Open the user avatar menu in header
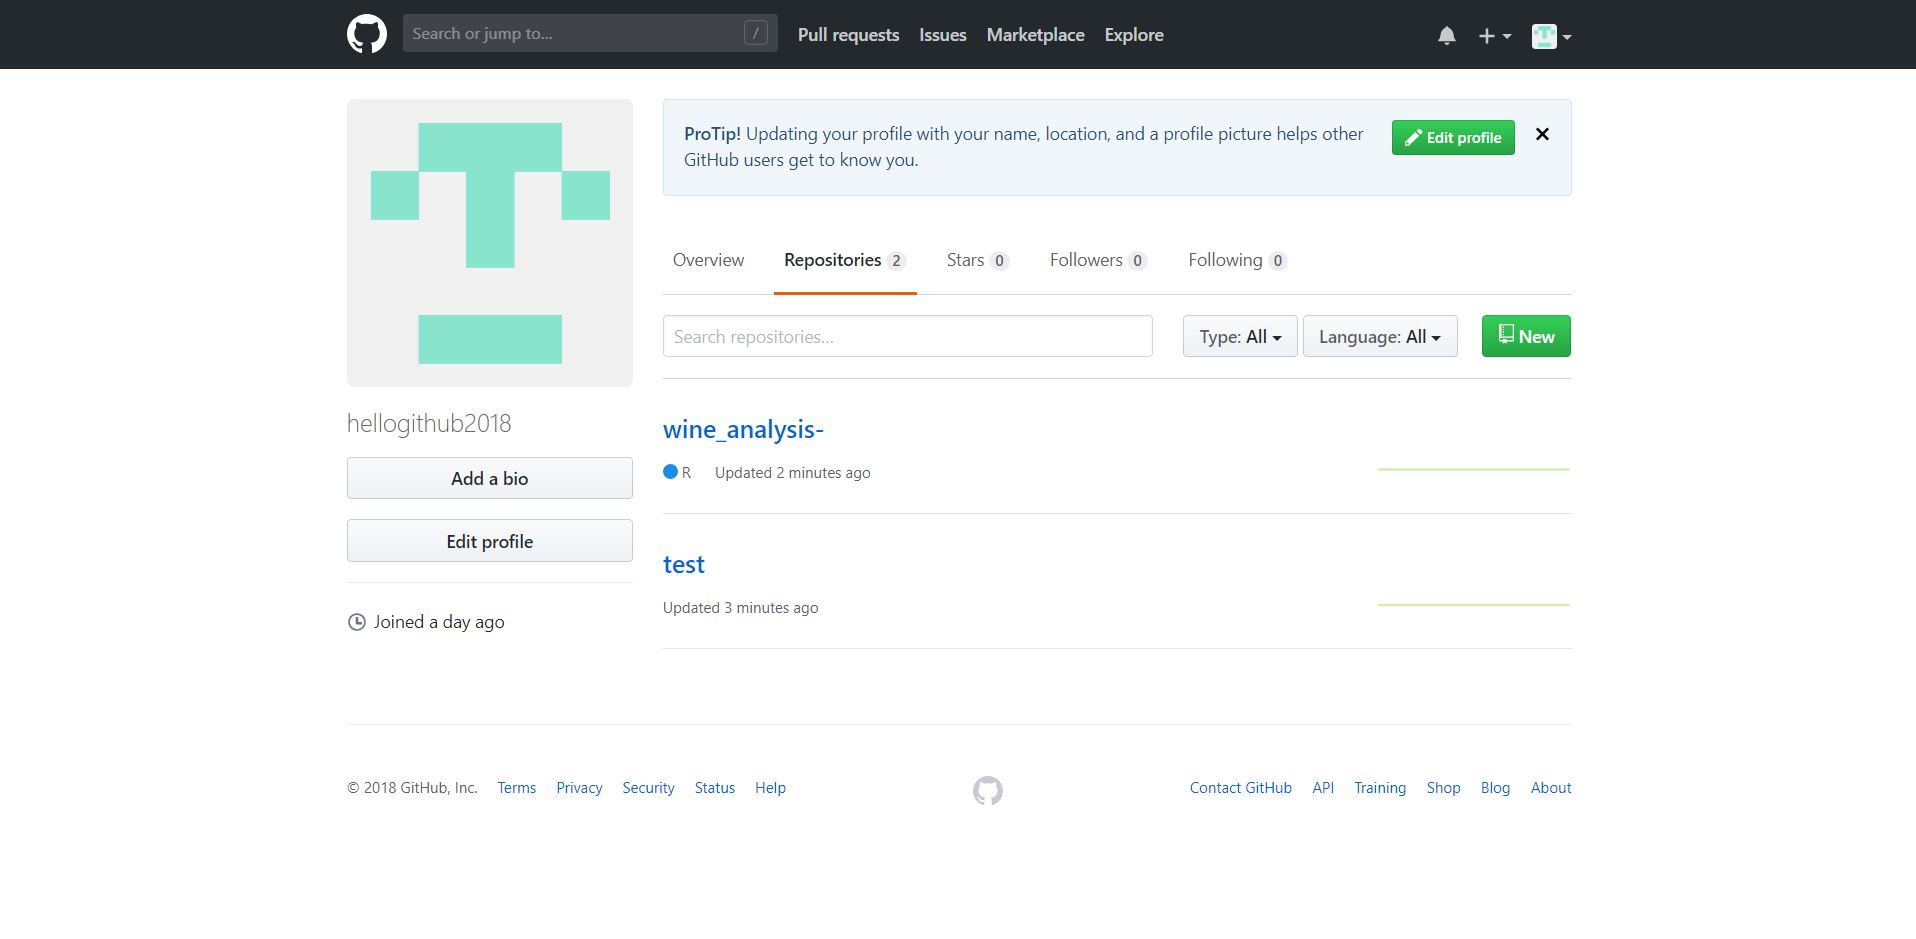1916x939 pixels. pyautogui.click(x=1551, y=36)
